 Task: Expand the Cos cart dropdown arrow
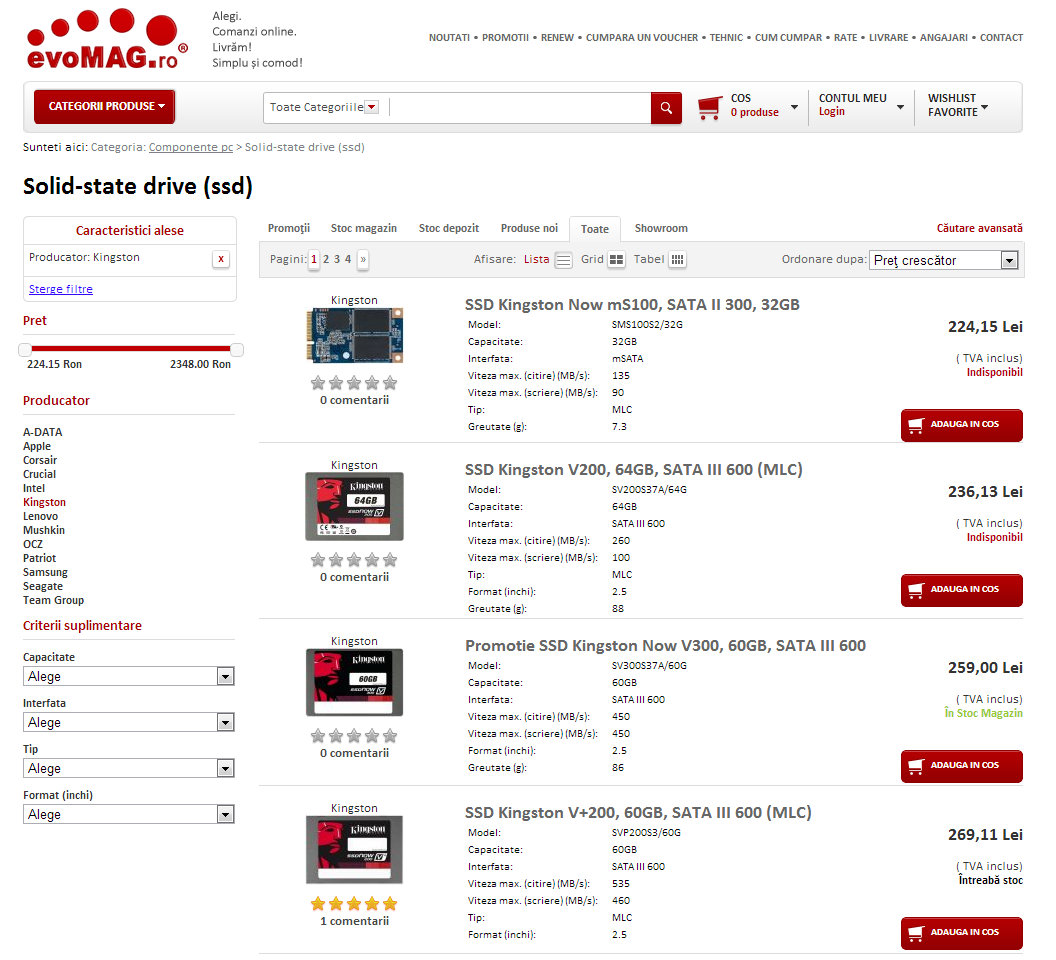pos(795,107)
